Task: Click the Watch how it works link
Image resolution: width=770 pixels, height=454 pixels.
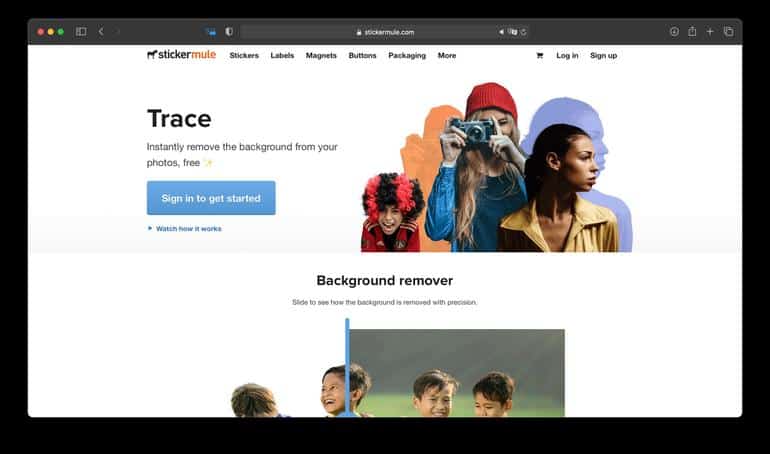Action: 188,229
